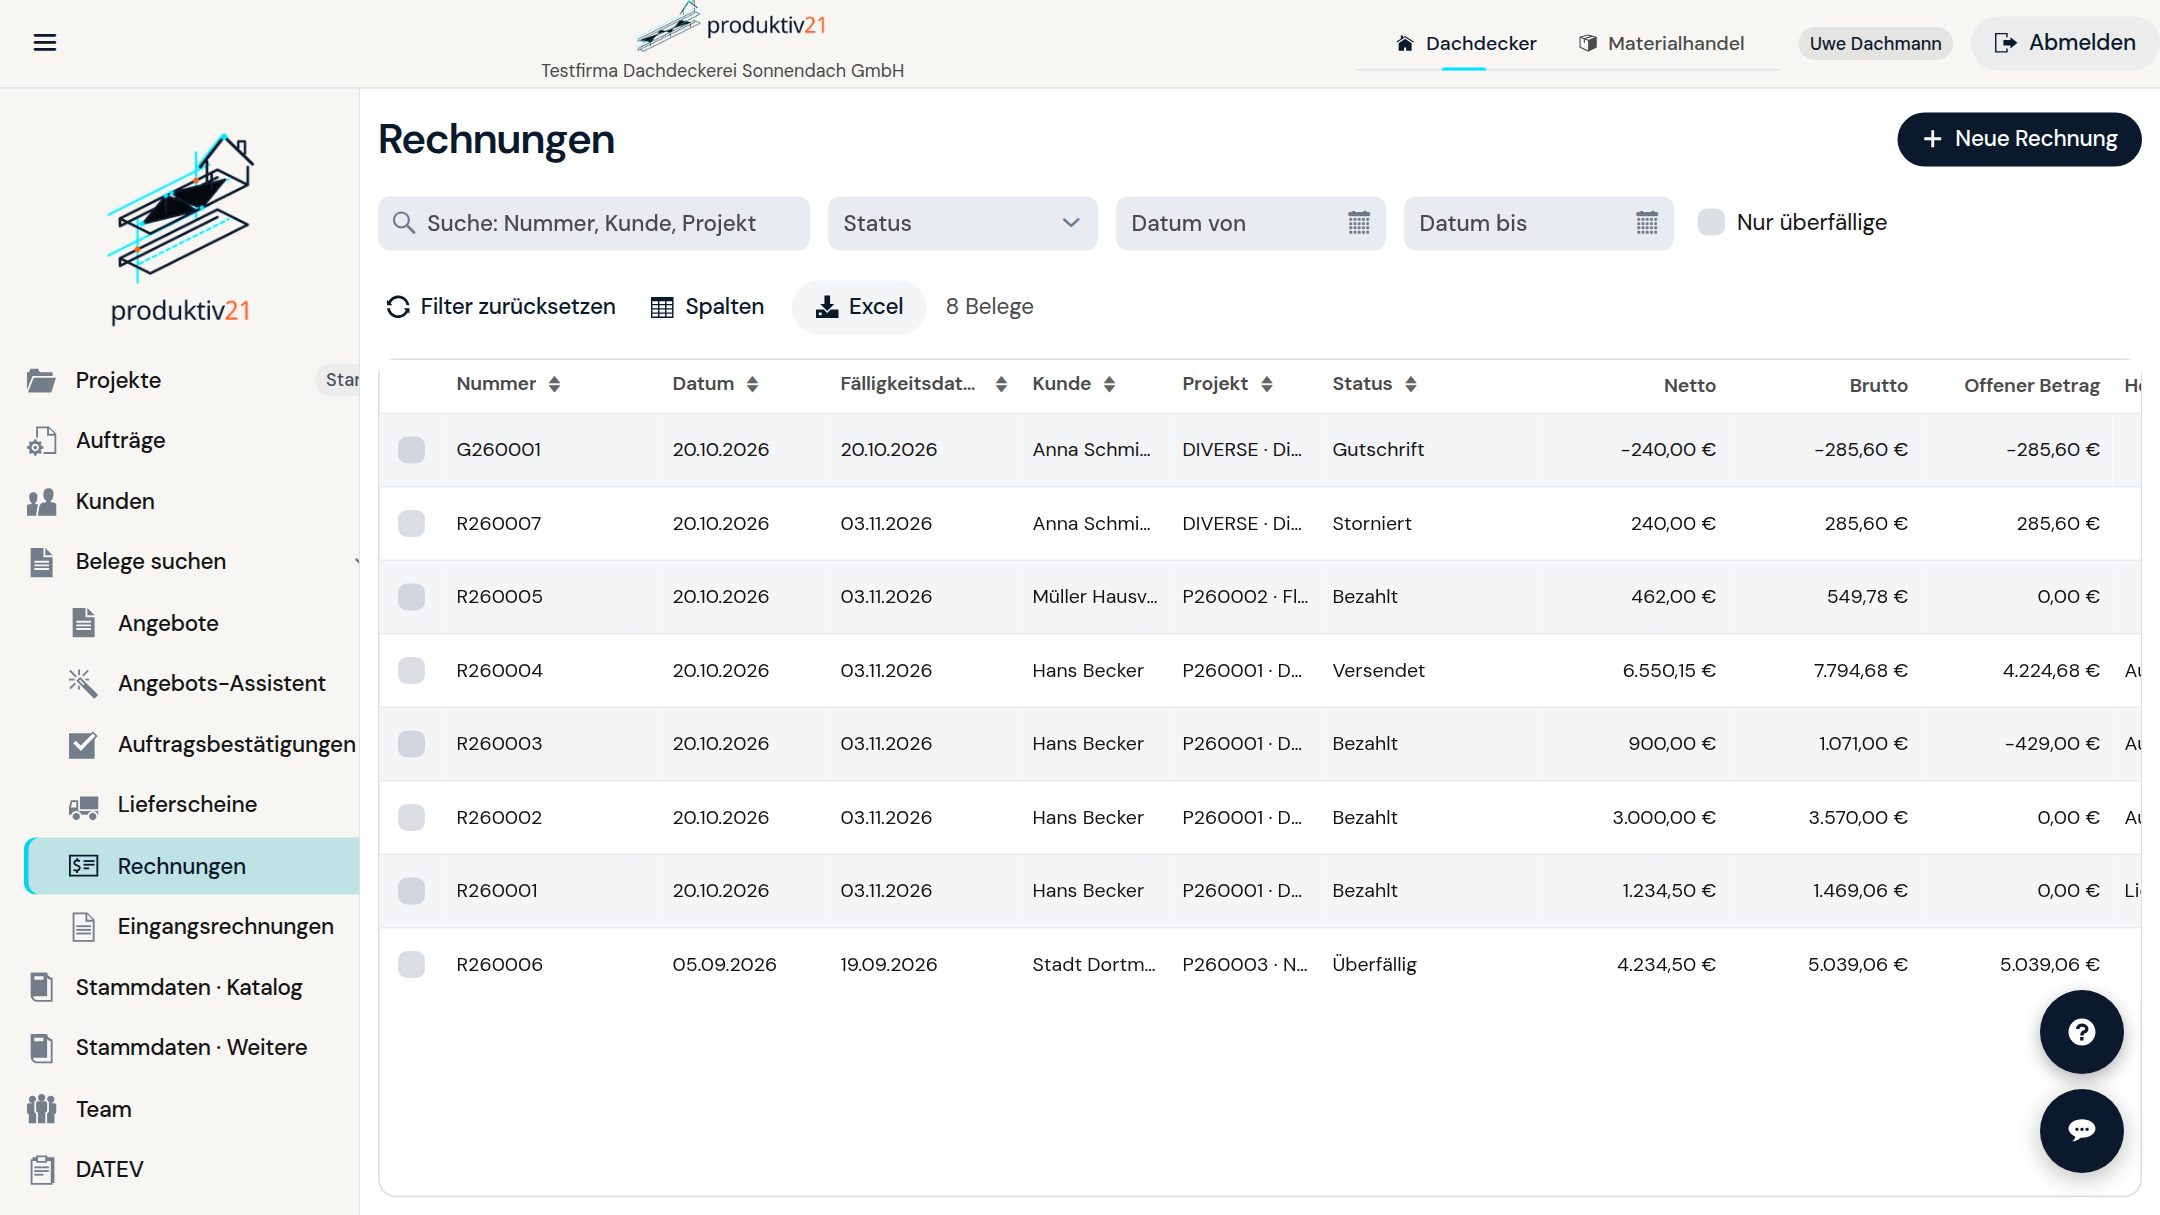Click the DATEV clipboard icon
Viewport: 2160px width, 1215px height.
(x=41, y=1169)
